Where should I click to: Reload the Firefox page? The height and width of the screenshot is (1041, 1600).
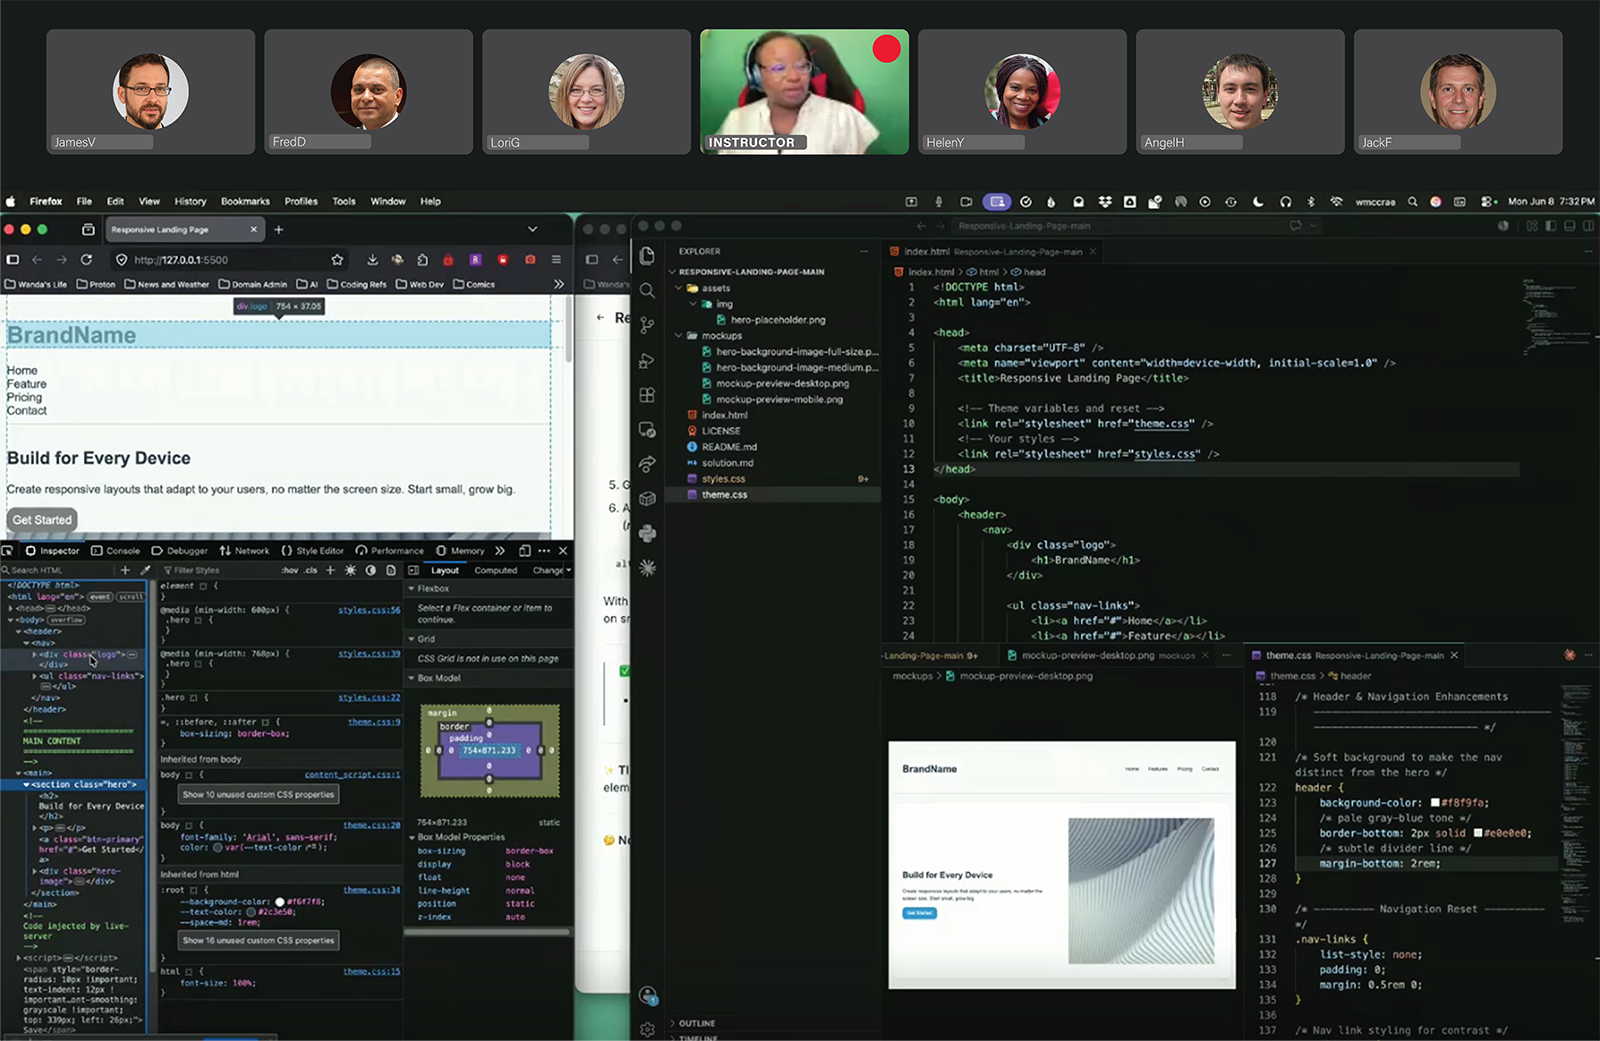click(x=86, y=260)
